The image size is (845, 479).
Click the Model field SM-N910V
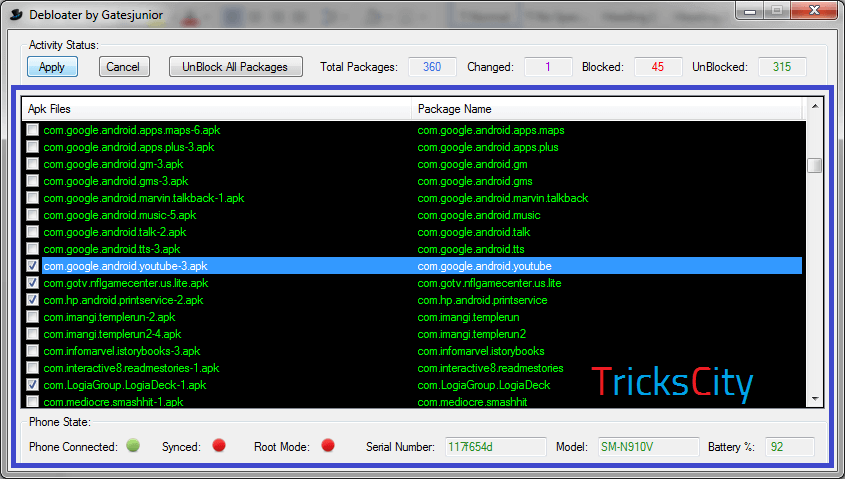point(648,447)
